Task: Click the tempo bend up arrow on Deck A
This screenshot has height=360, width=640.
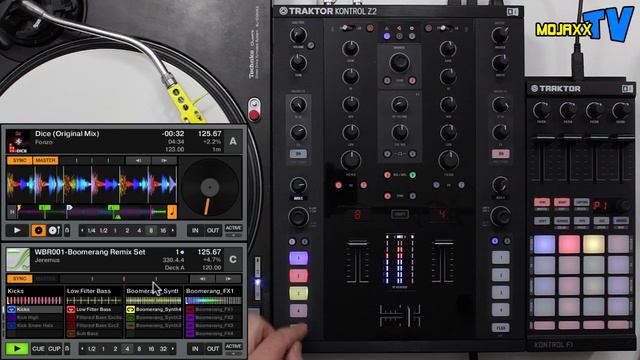Action: coord(164,160)
